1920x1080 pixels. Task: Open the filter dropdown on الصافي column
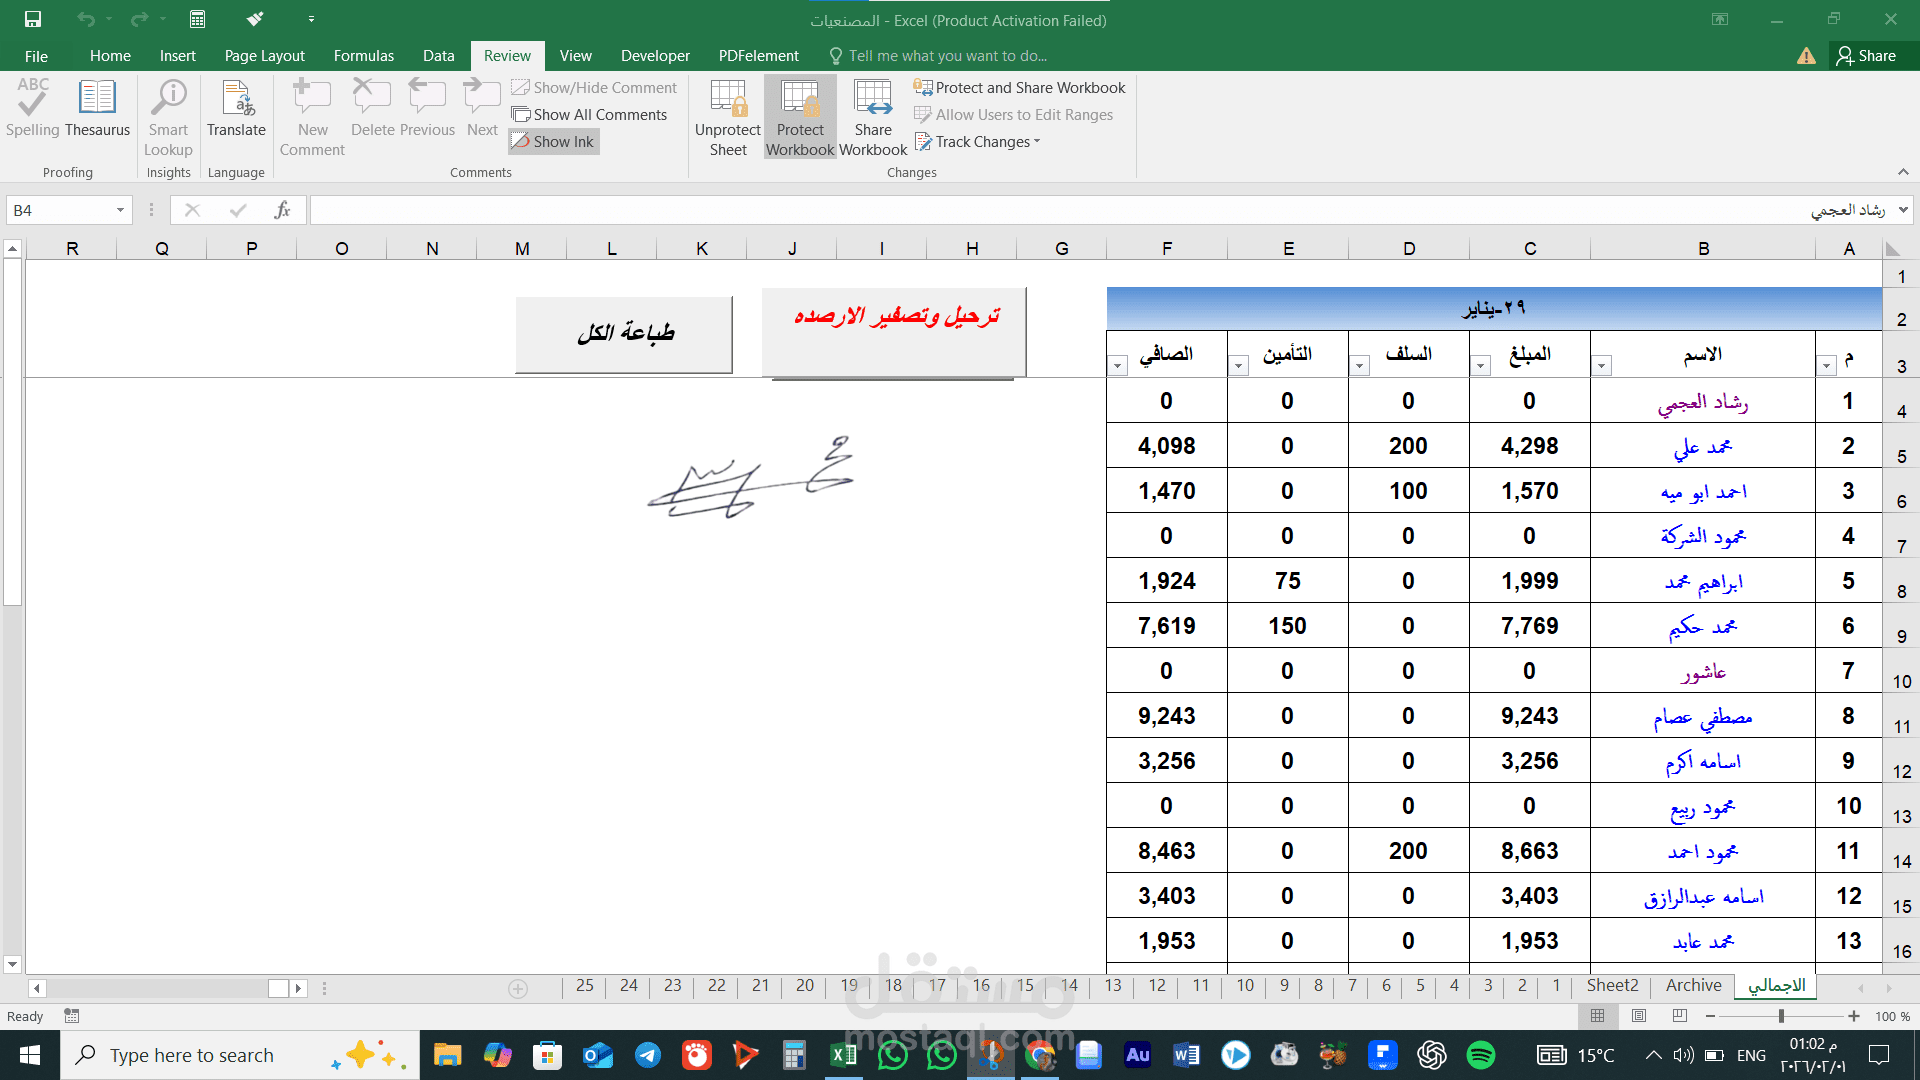coord(1117,366)
